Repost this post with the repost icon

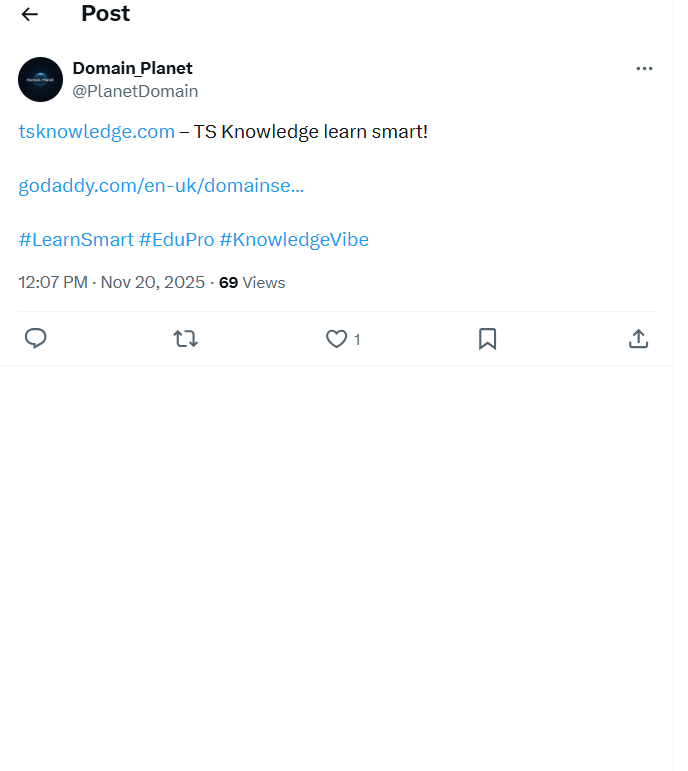[x=185, y=339]
